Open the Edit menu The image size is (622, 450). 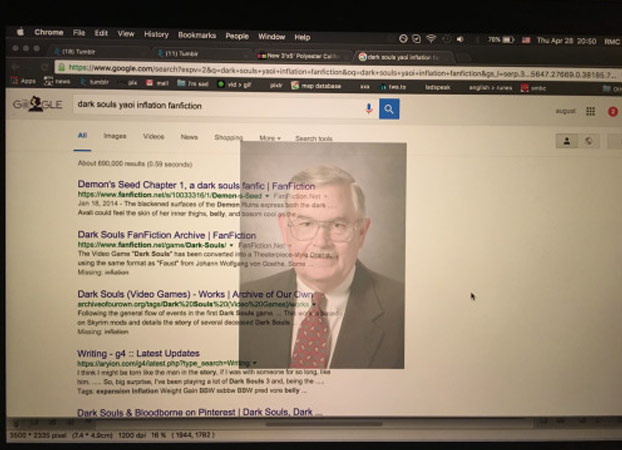coord(101,33)
